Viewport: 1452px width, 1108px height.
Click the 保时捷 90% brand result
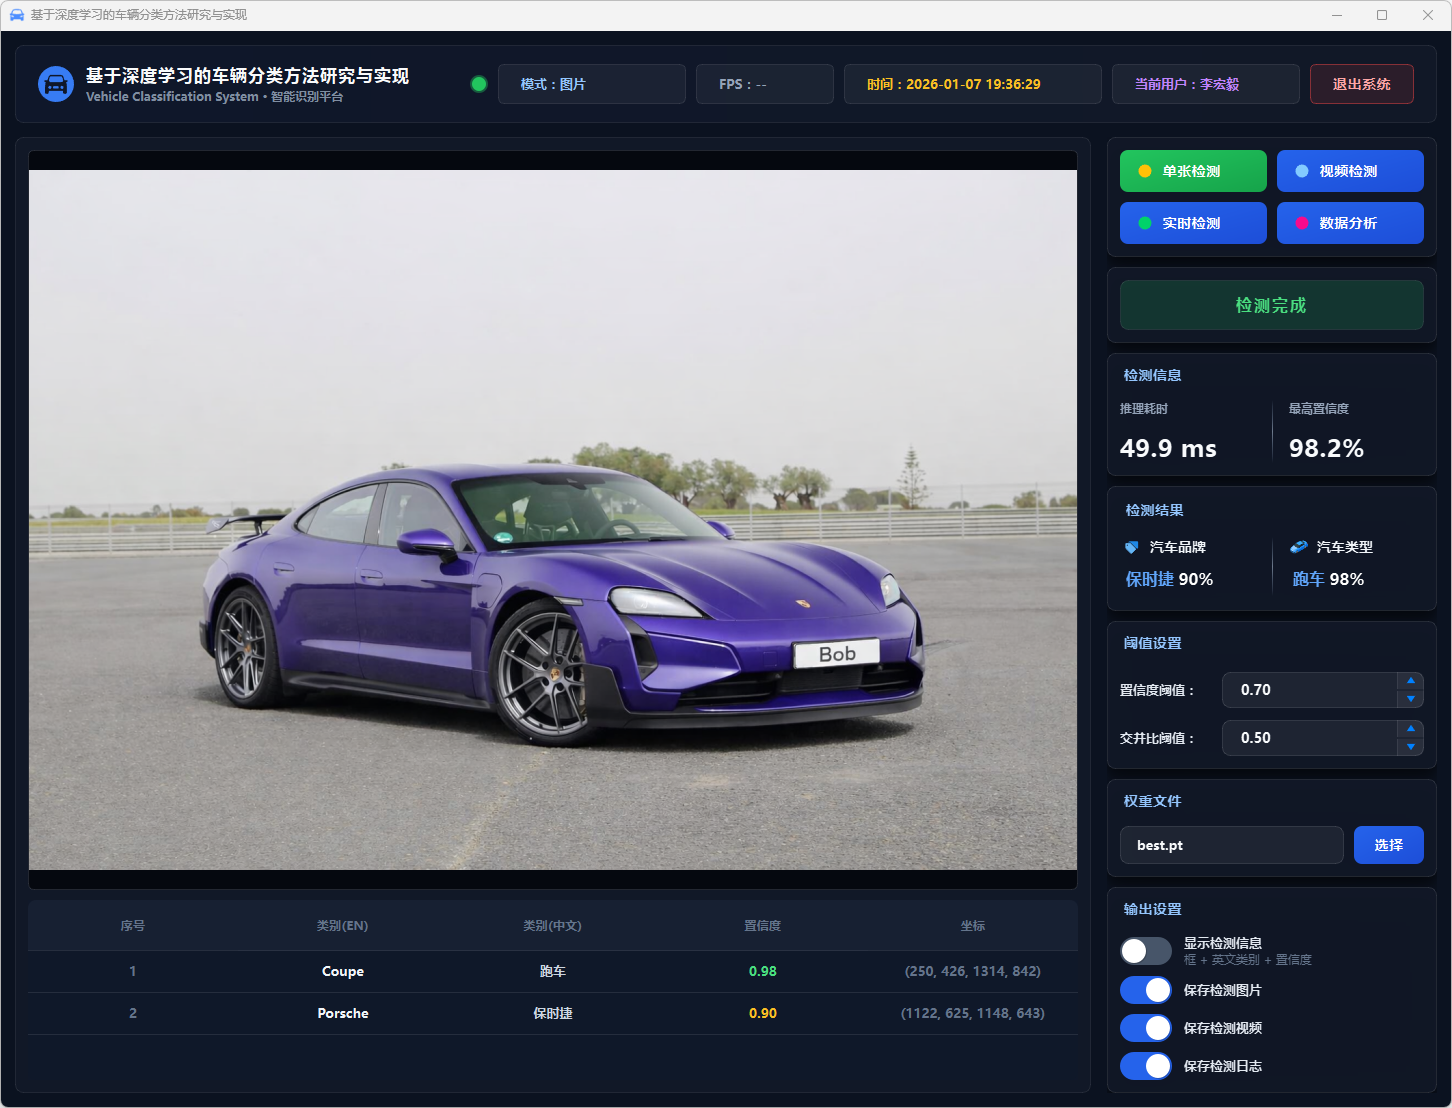[x=1169, y=579]
